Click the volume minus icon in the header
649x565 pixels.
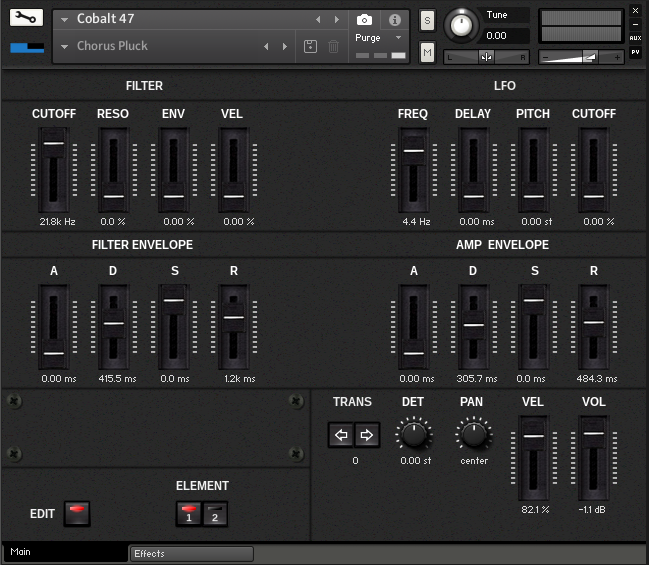[x=546, y=58]
